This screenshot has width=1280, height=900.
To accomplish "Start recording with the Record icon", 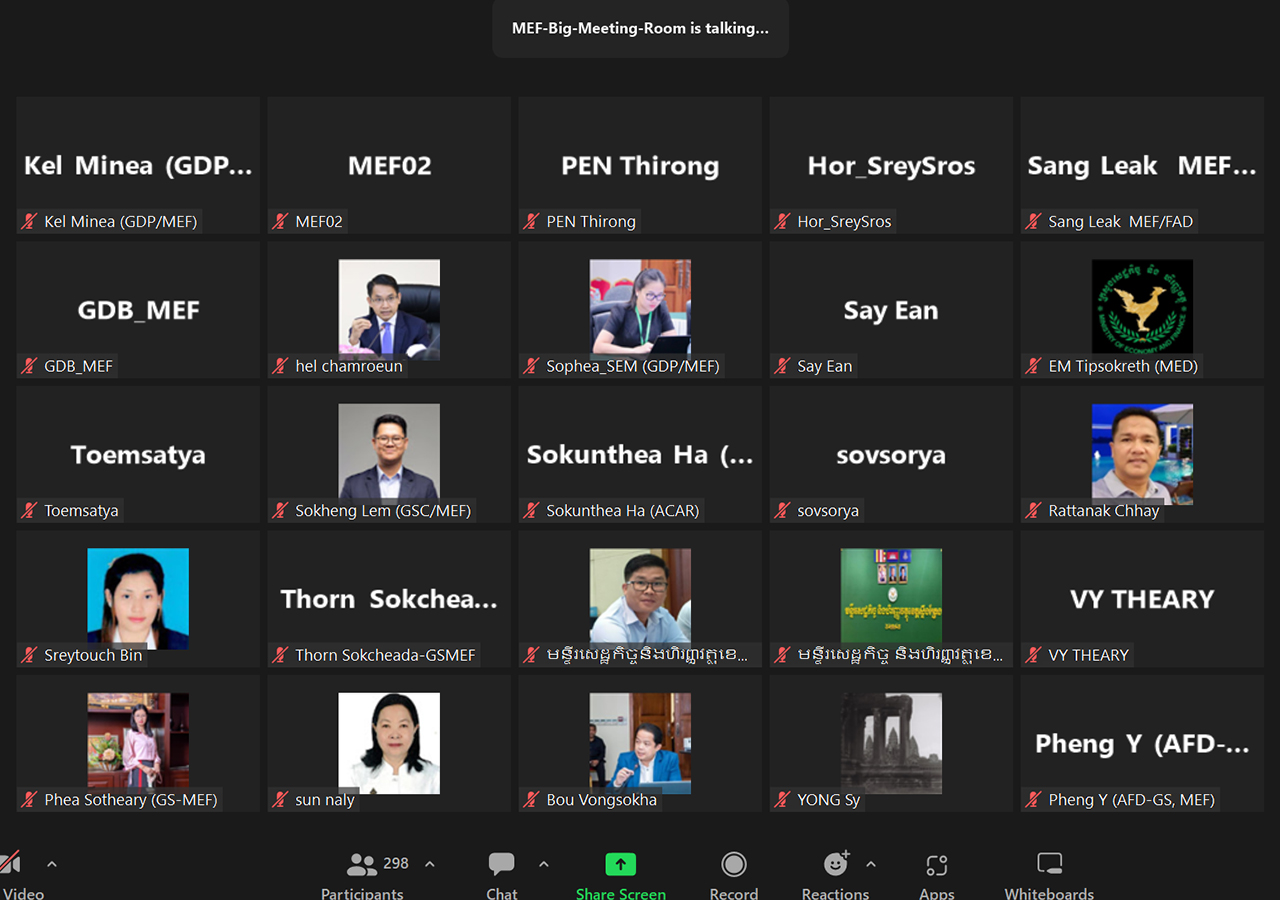I will click(x=734, y=864).
